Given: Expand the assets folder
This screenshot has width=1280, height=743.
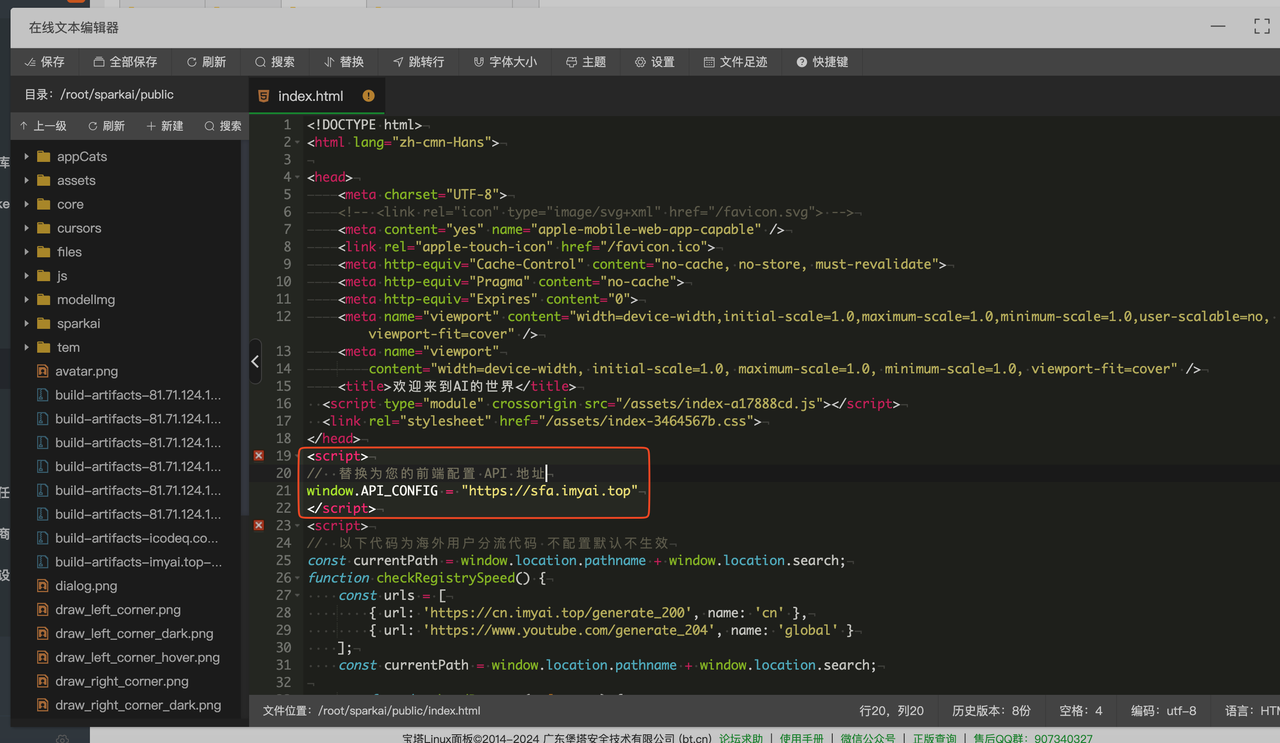Looking at the screenshot, I should click(26, 181).
